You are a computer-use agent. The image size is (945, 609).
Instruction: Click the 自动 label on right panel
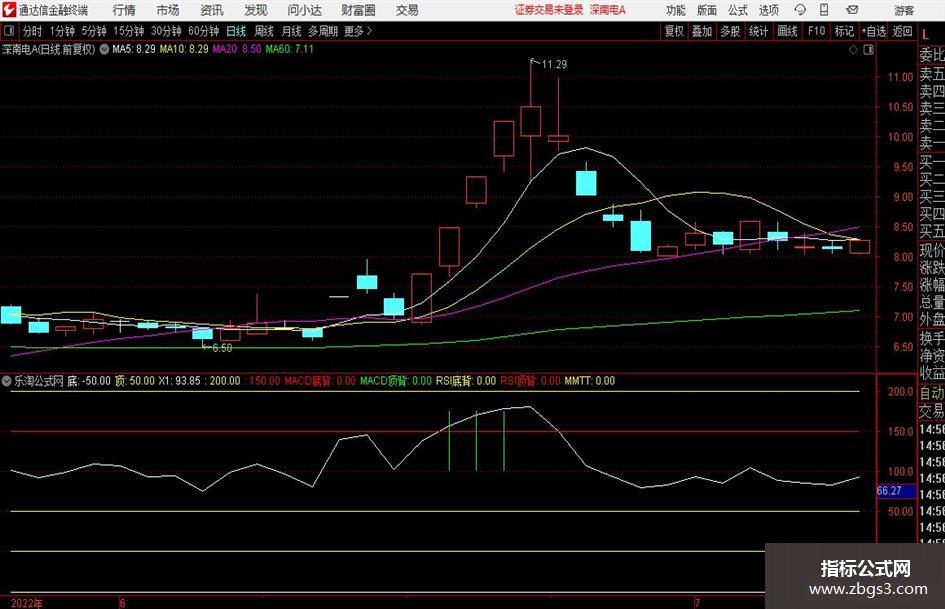tap(932, 393)
